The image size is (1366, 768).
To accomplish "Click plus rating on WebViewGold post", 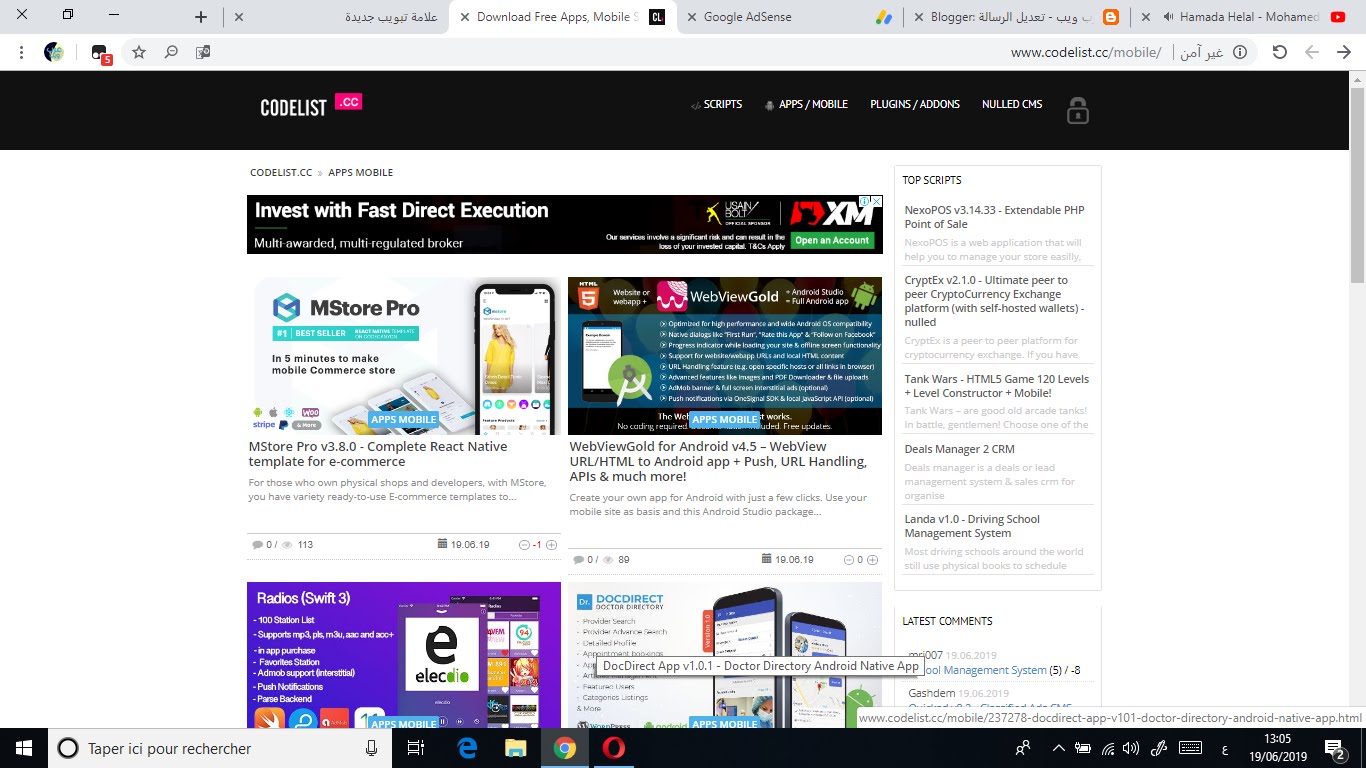I will [x=872, y=560].
